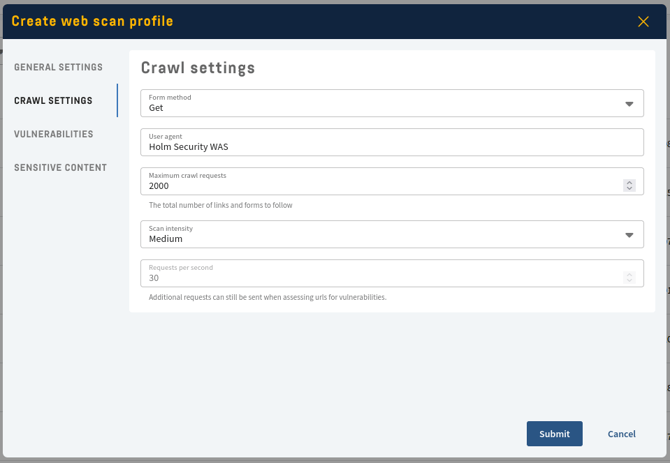This screenshot has width=670, height=463.
Task: Expand the Scan intensity dropdown
Action: tap(380, 234)
